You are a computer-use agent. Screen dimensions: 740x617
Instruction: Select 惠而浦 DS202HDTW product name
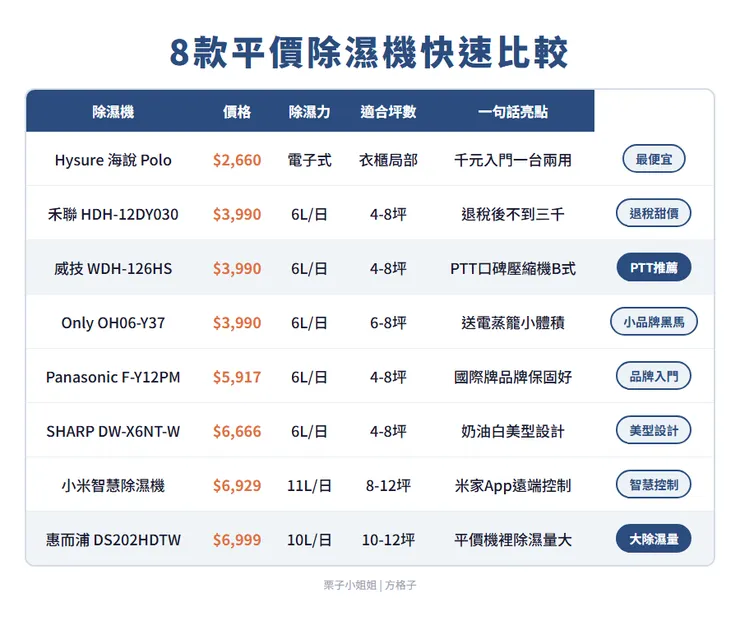point(113,540)
